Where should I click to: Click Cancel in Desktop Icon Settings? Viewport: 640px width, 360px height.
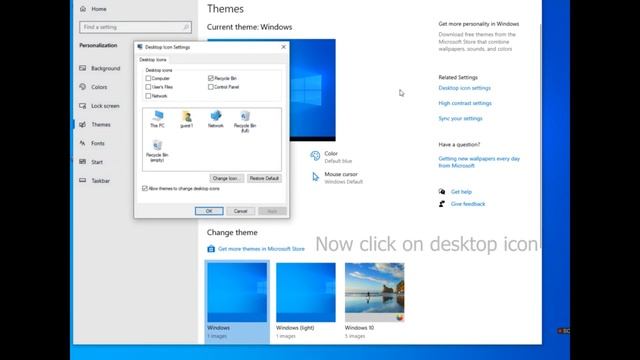(x=240, y=211)
